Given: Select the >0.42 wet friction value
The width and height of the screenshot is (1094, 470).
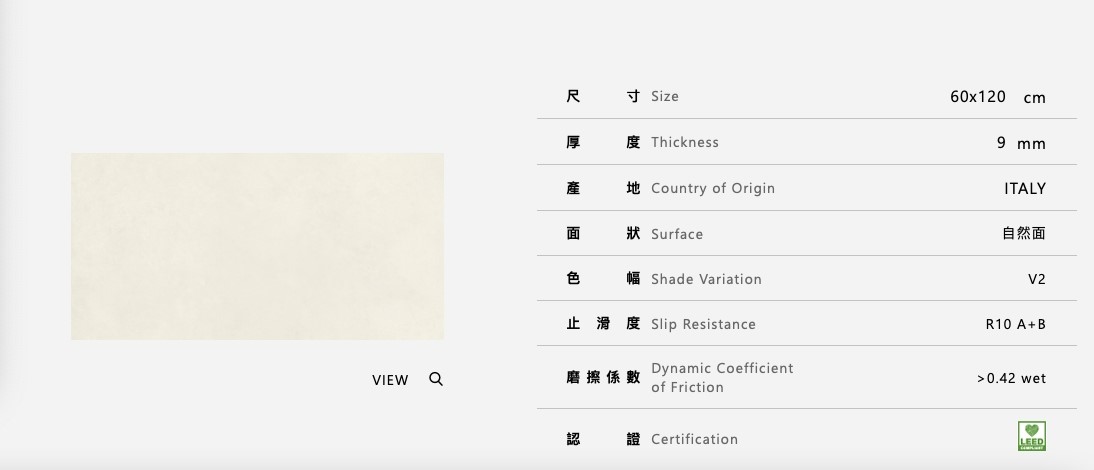Looking at the screenshot, I should click(1011, 378).
